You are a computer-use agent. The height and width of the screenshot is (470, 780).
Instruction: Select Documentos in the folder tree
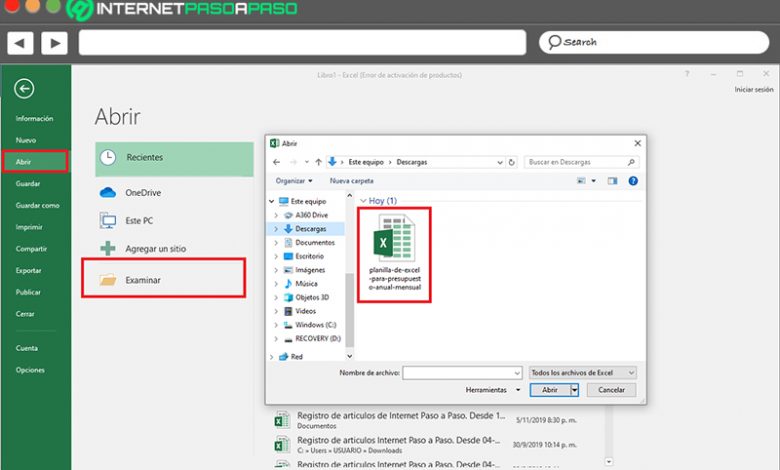(x=315, y=243)
